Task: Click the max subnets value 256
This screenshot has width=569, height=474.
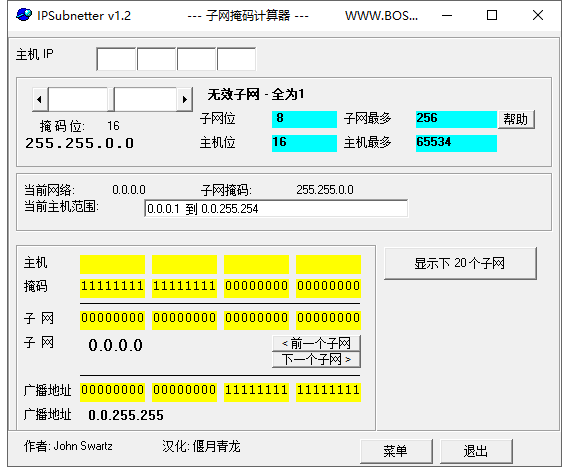Action: coord(456,119)
